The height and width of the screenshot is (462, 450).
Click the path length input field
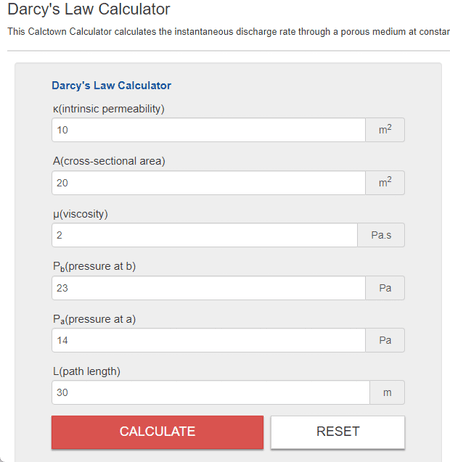(x=211, y=392)
